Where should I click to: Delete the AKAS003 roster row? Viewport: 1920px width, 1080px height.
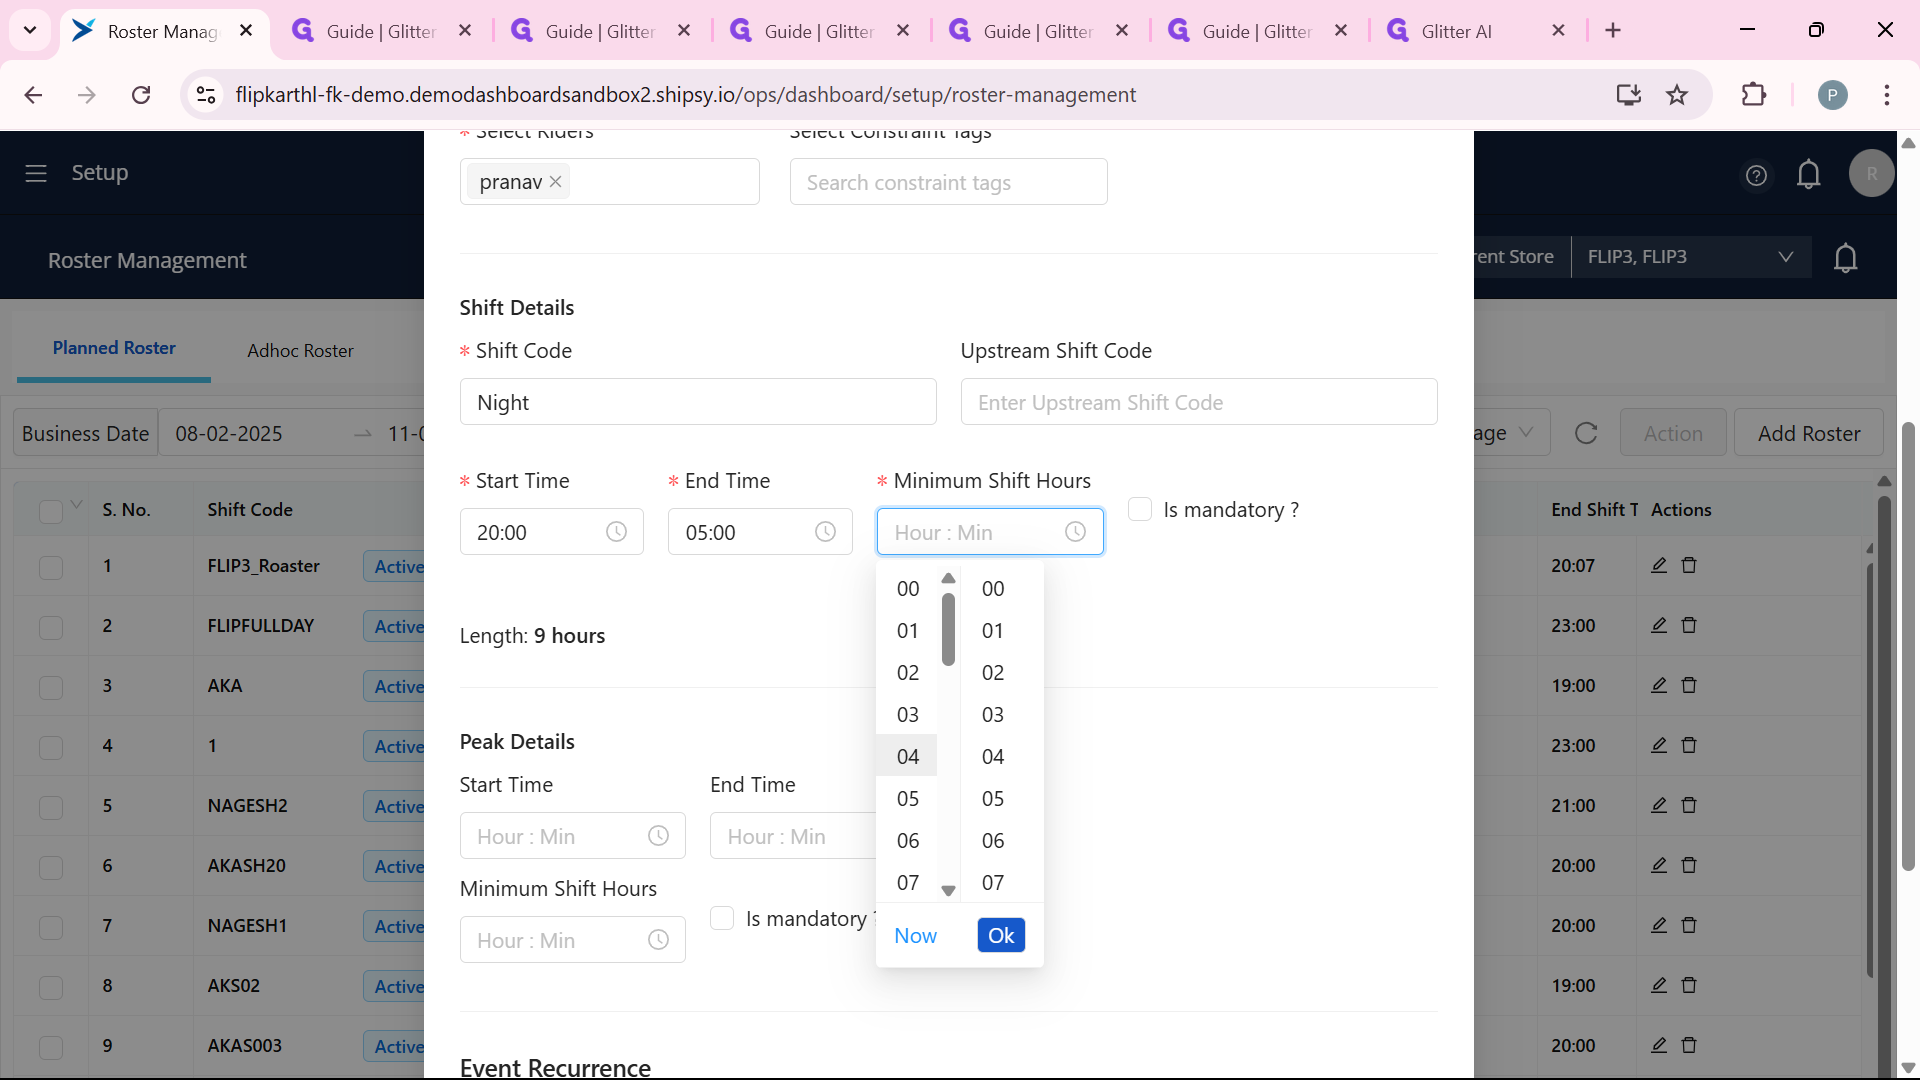[1689, 1045]
